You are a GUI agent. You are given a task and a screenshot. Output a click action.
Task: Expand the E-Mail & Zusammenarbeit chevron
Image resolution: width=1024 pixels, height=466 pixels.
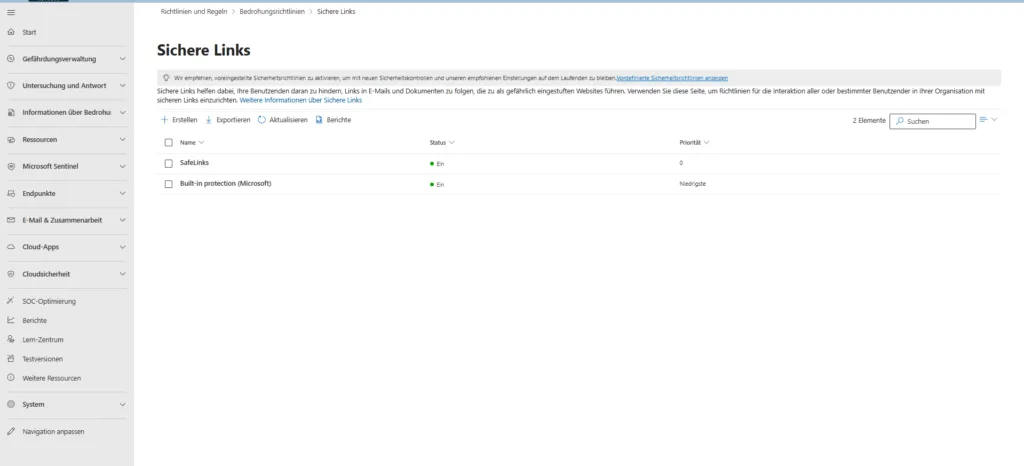(123, 220)
